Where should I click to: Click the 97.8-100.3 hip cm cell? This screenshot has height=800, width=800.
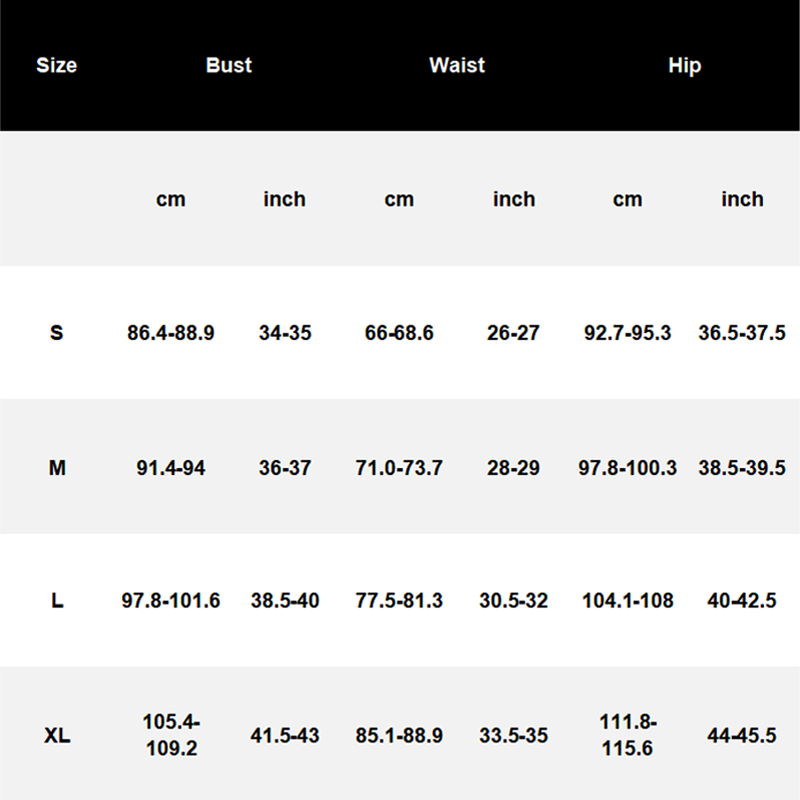(627, 467)
